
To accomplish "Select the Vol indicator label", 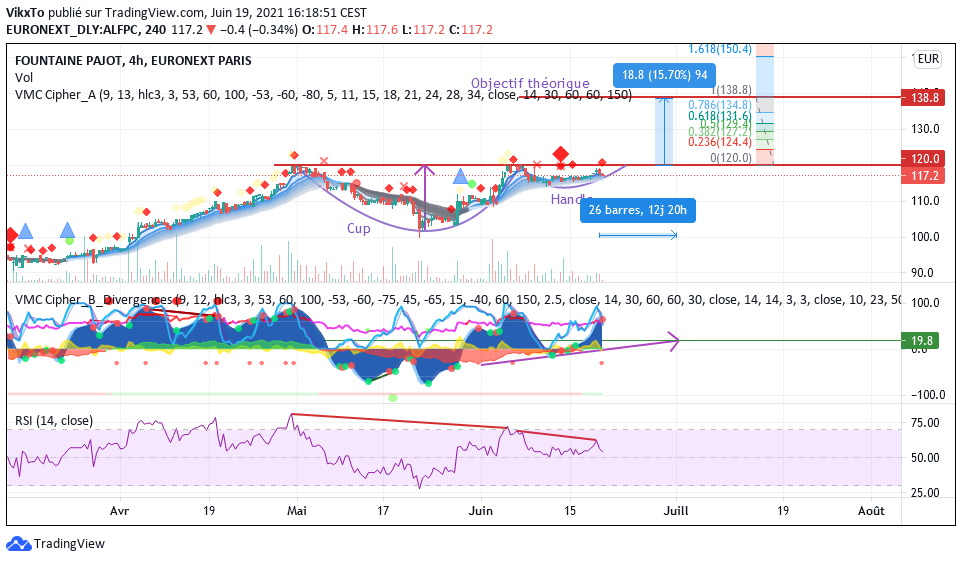I will click(x=23, y=77).
